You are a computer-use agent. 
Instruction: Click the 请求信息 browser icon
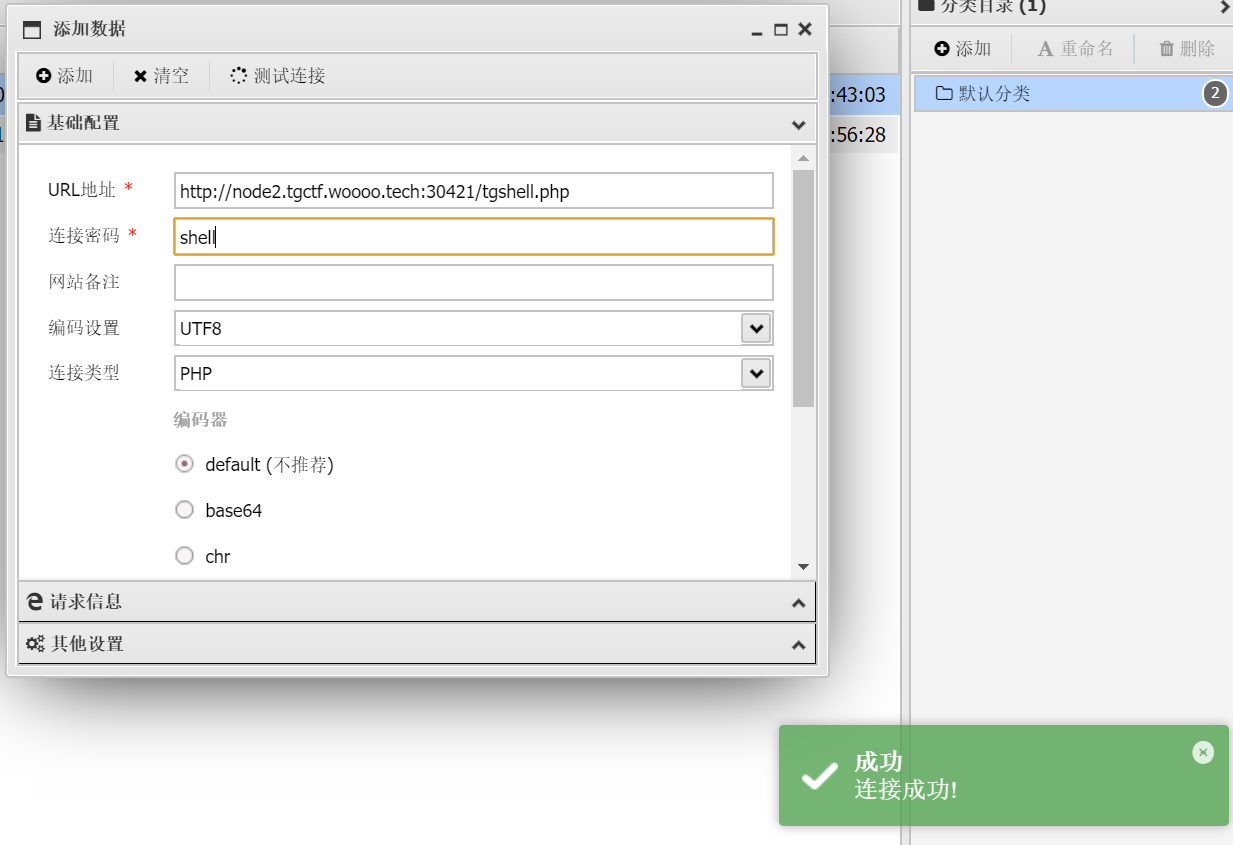[35, 602]
